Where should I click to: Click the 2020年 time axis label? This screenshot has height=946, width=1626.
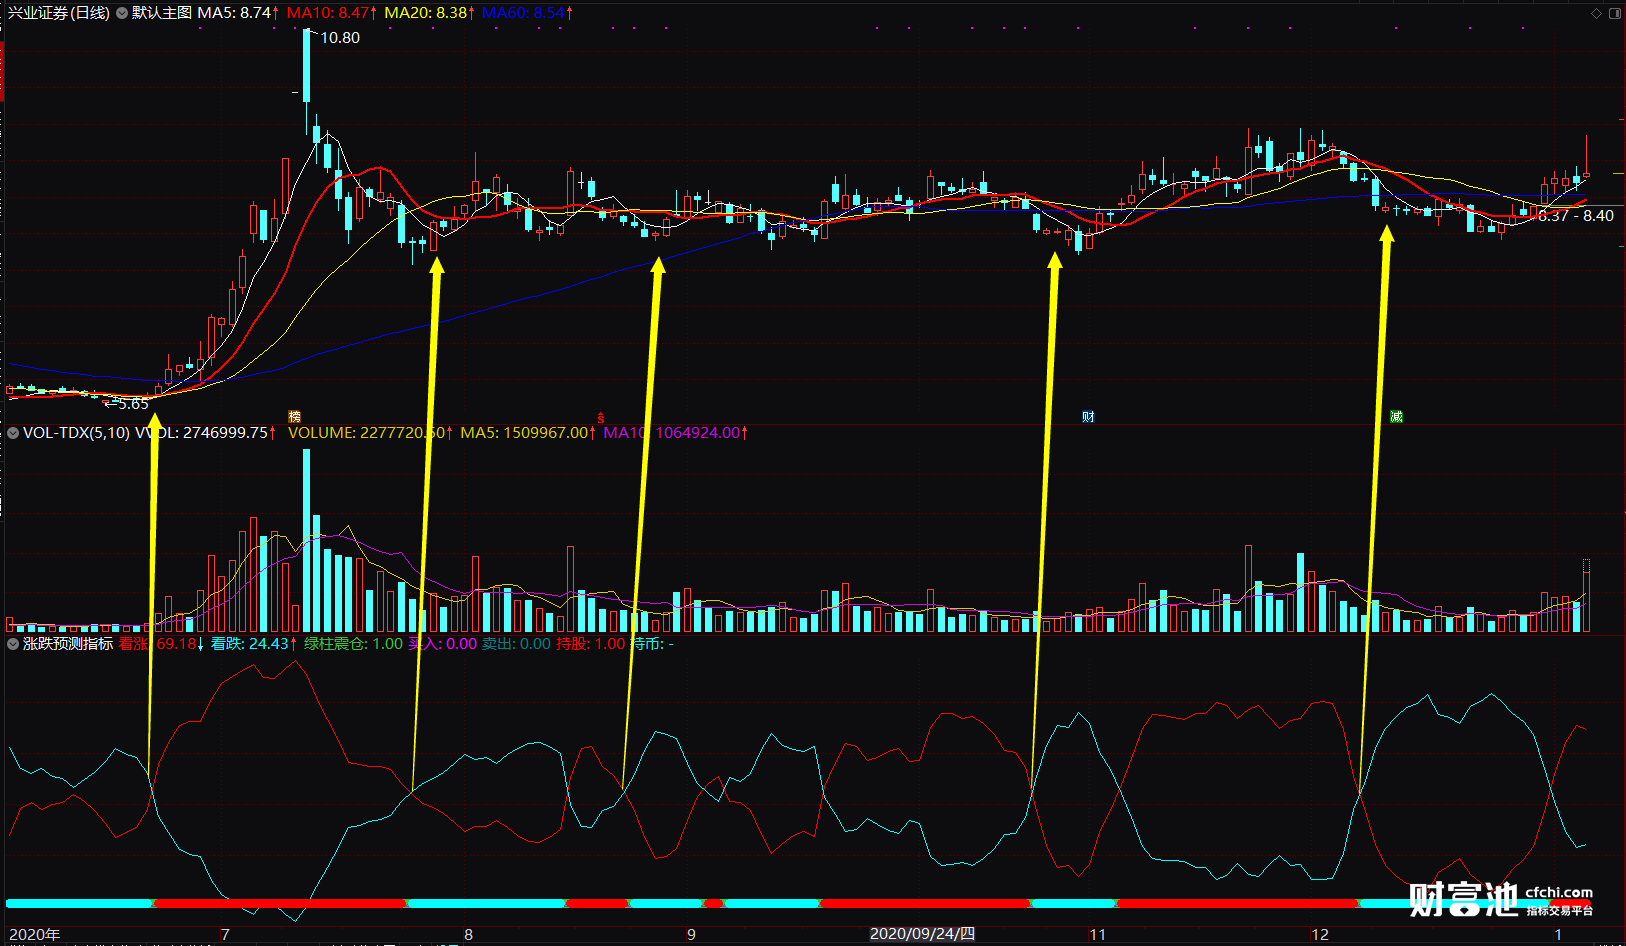(x=35, y=935)
